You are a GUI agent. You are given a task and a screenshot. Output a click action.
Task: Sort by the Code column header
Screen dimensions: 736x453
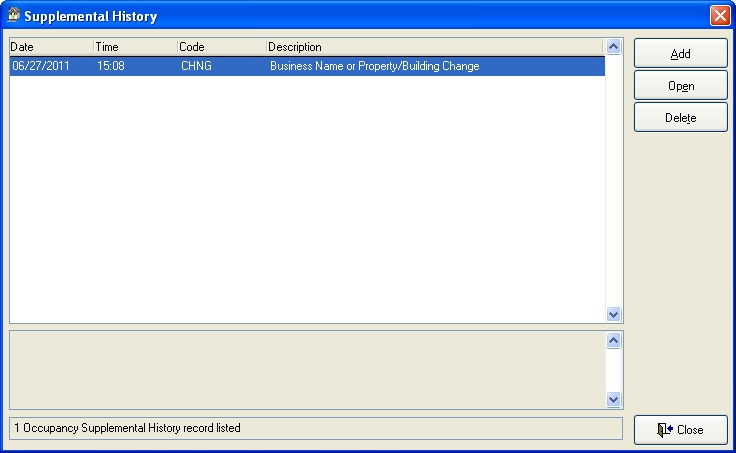[x=221, y=47]
